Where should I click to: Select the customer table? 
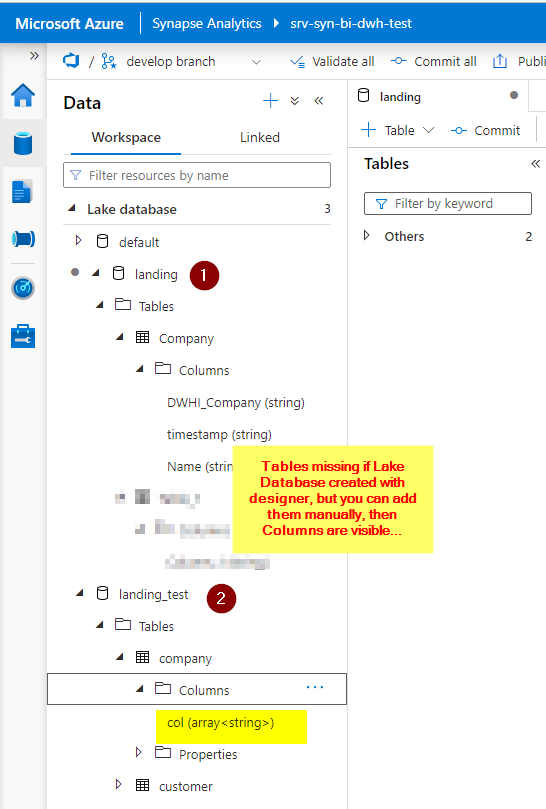click(185, 786)
